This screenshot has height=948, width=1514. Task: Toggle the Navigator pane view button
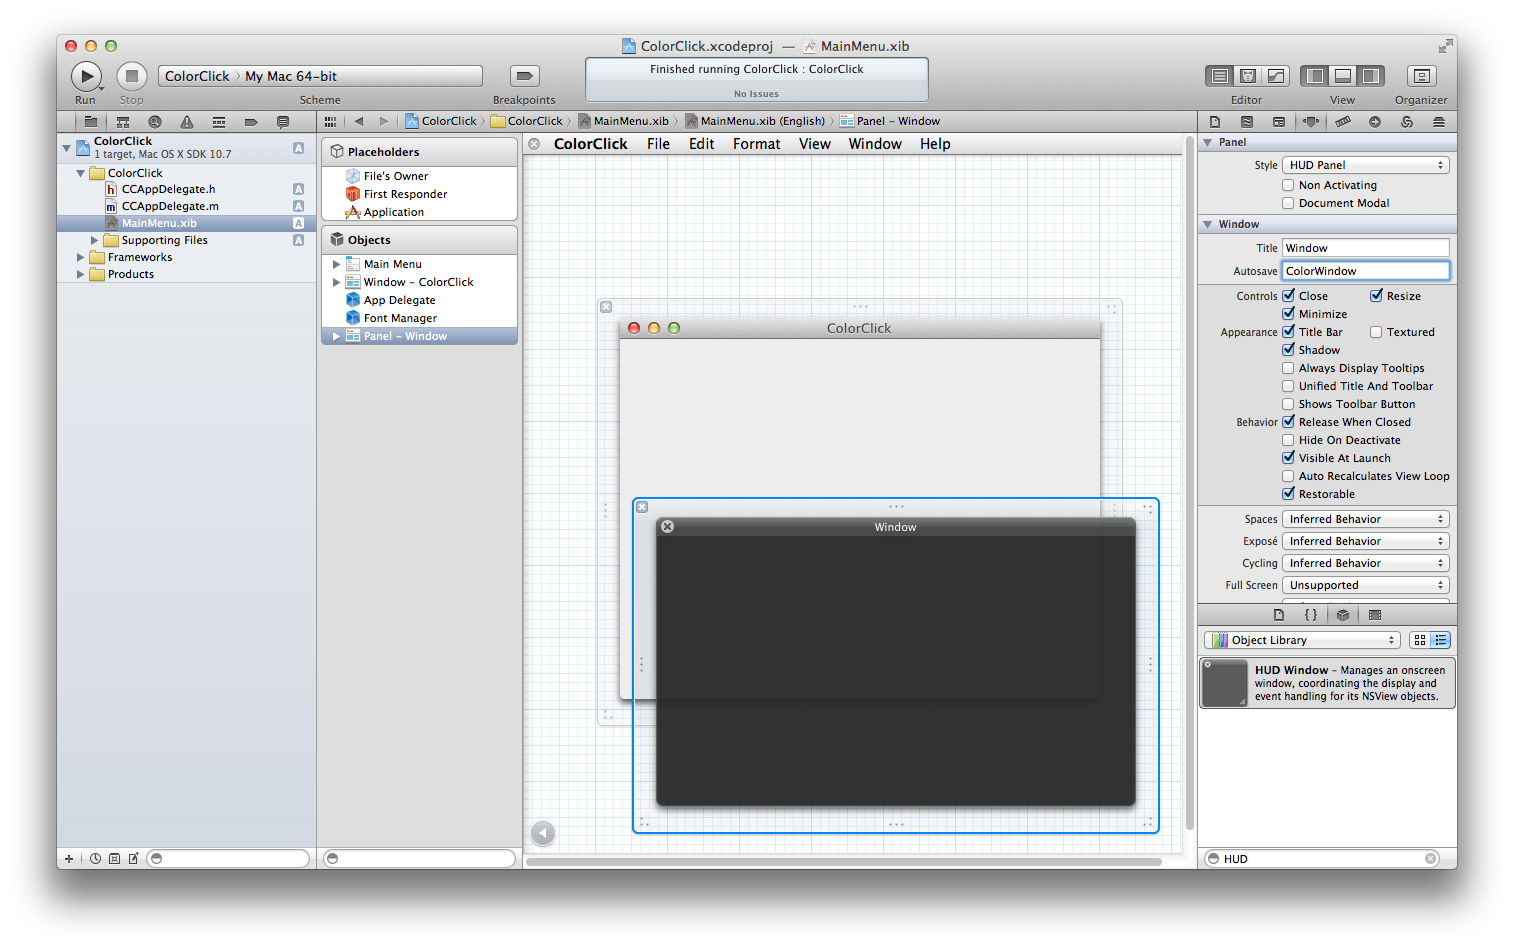tap(1315, 76)
